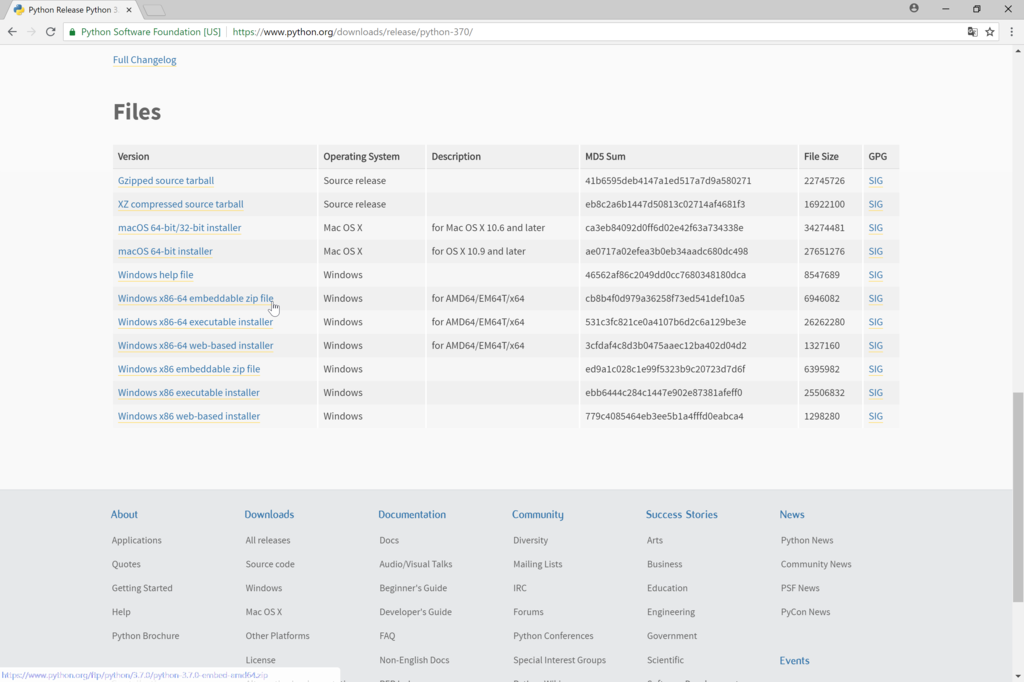Open Source code footer link
1024x682 pixels.
point(270,564)
